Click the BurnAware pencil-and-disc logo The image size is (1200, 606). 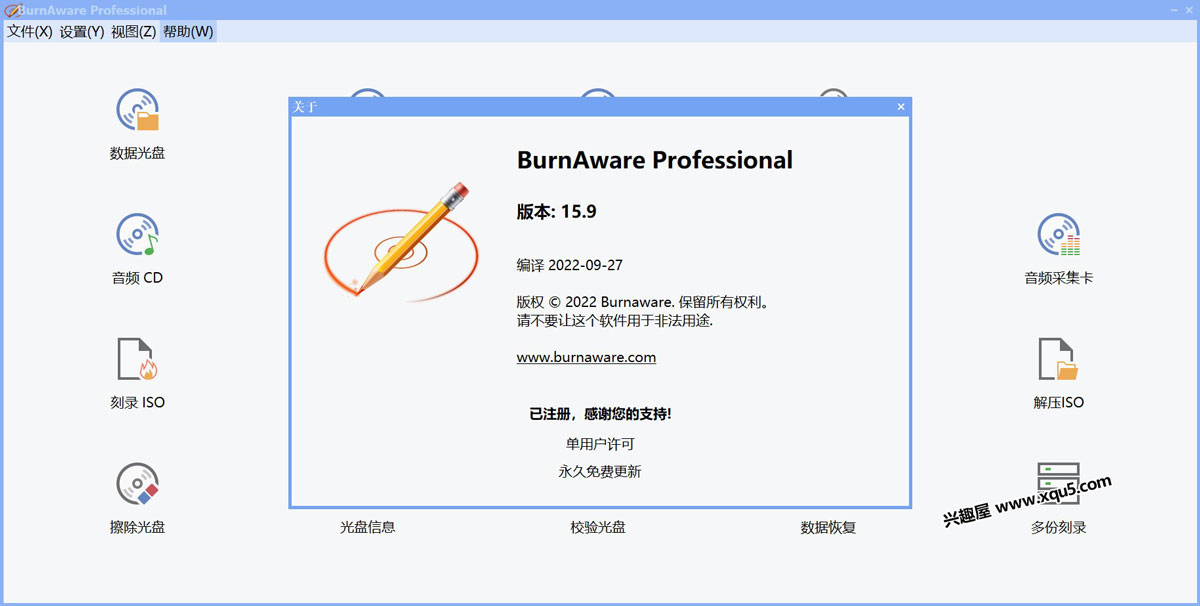(400, 242)
